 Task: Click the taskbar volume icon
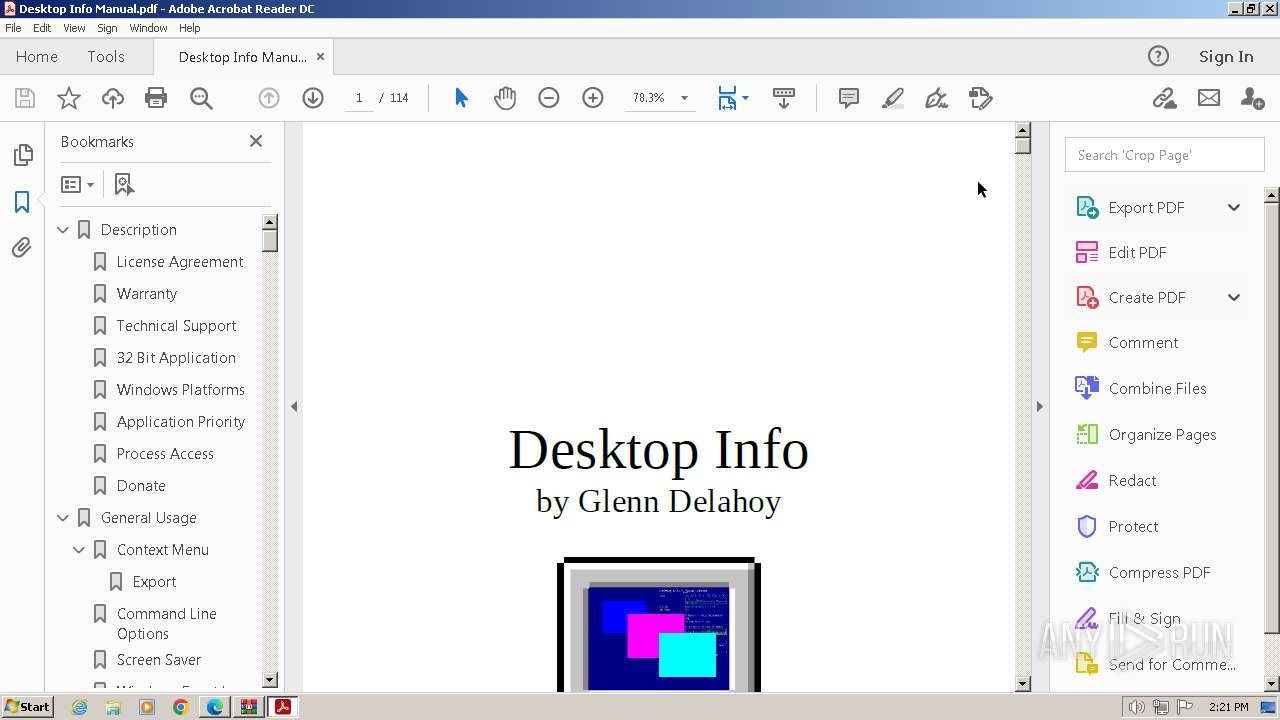(1136, 707)
